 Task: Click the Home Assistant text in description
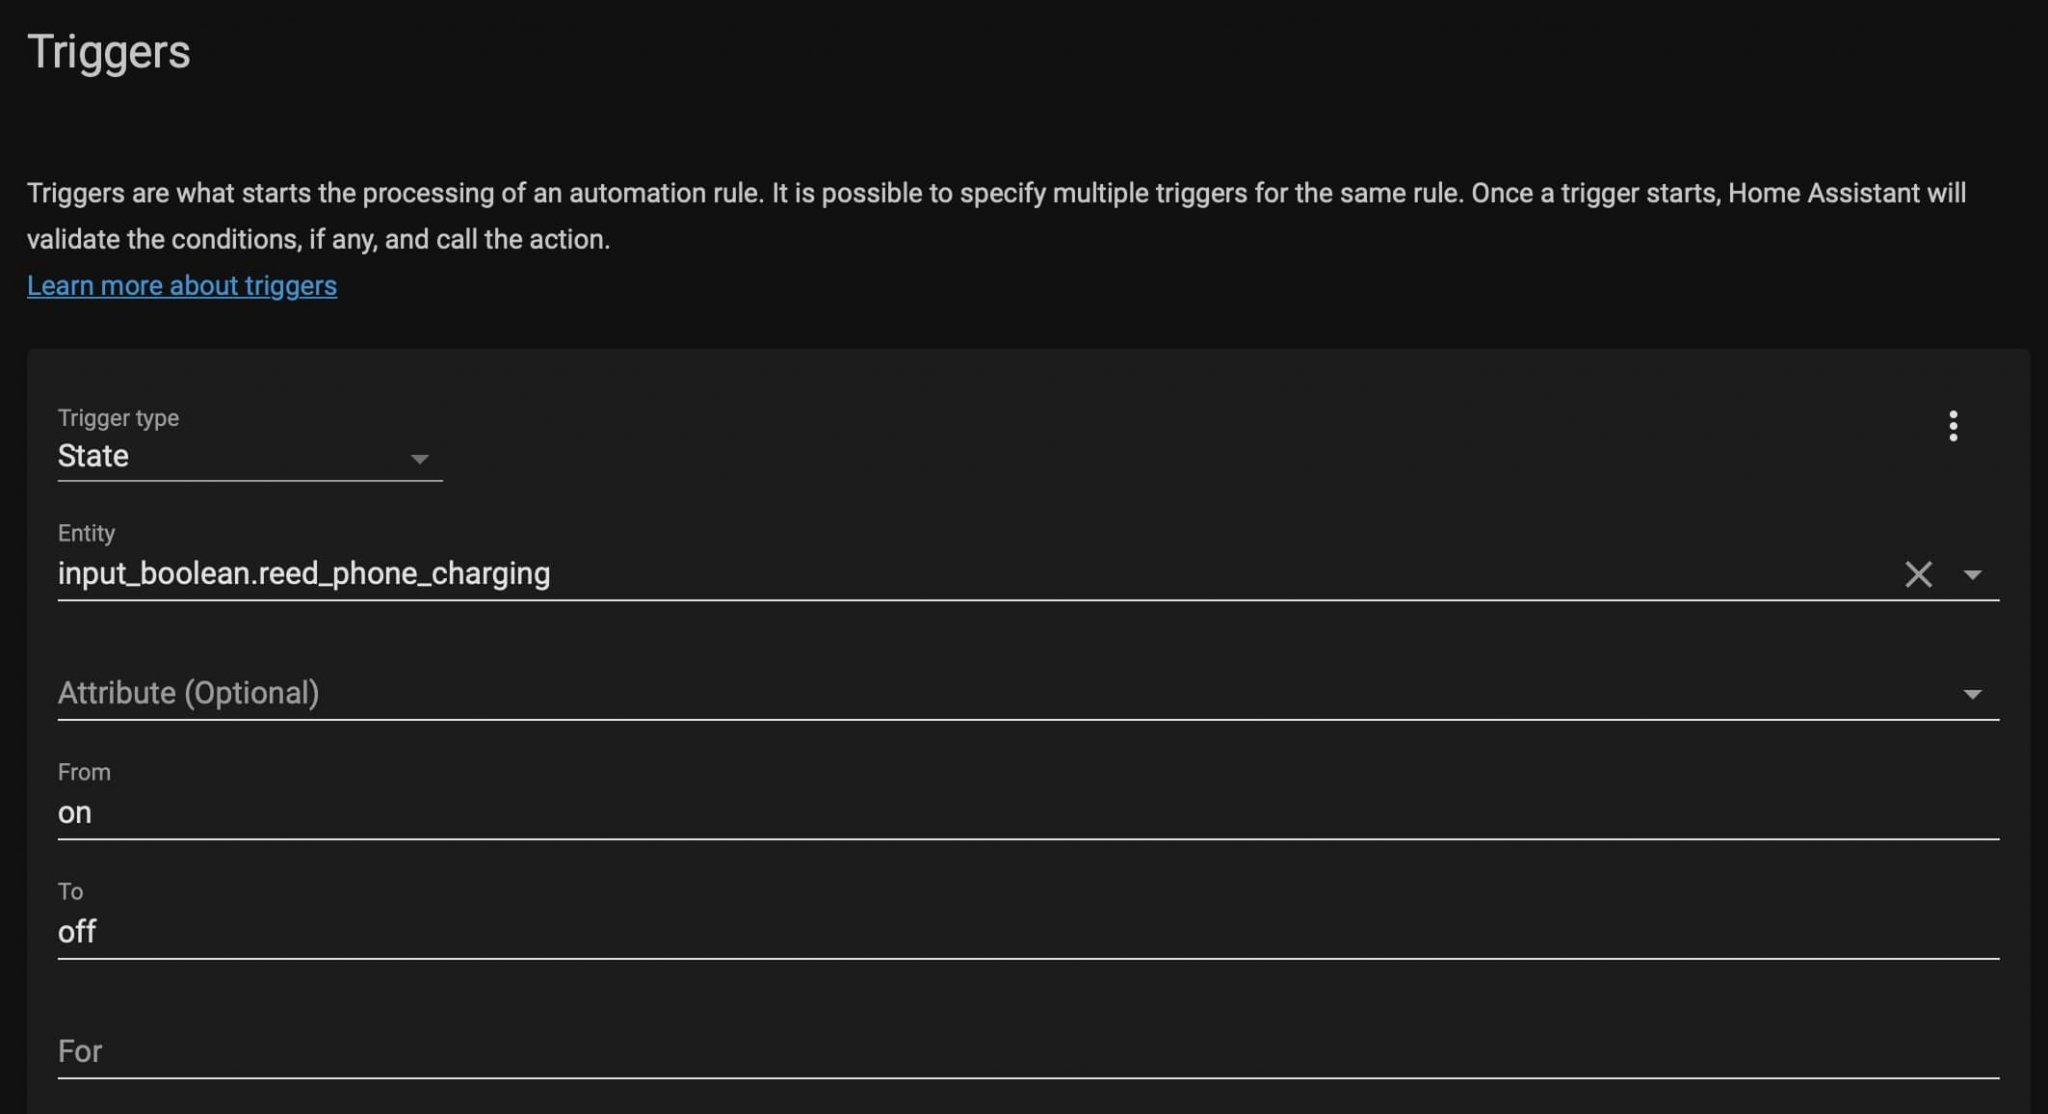click(x=1822, y=193)
